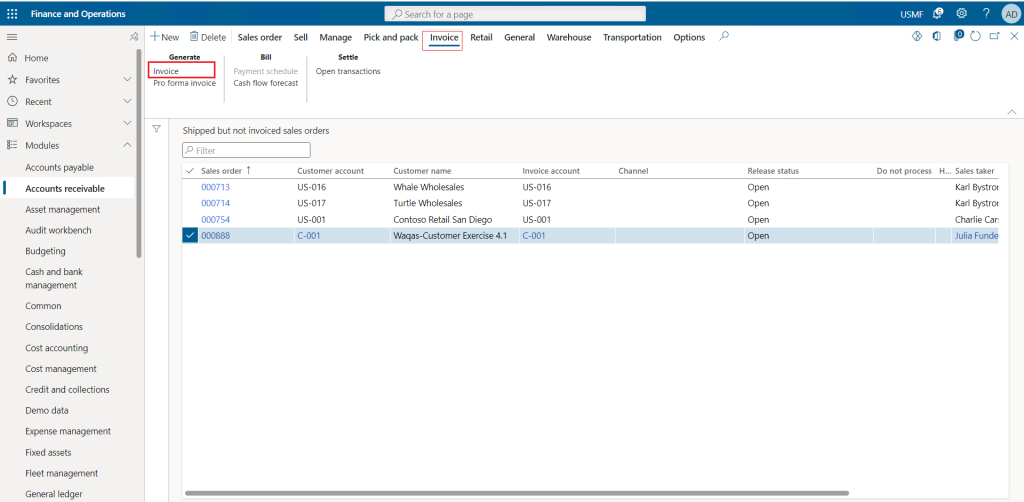Screen dimensions: 1024x502
Task: Open the Warehouse tab
Action: coord(569,37)
